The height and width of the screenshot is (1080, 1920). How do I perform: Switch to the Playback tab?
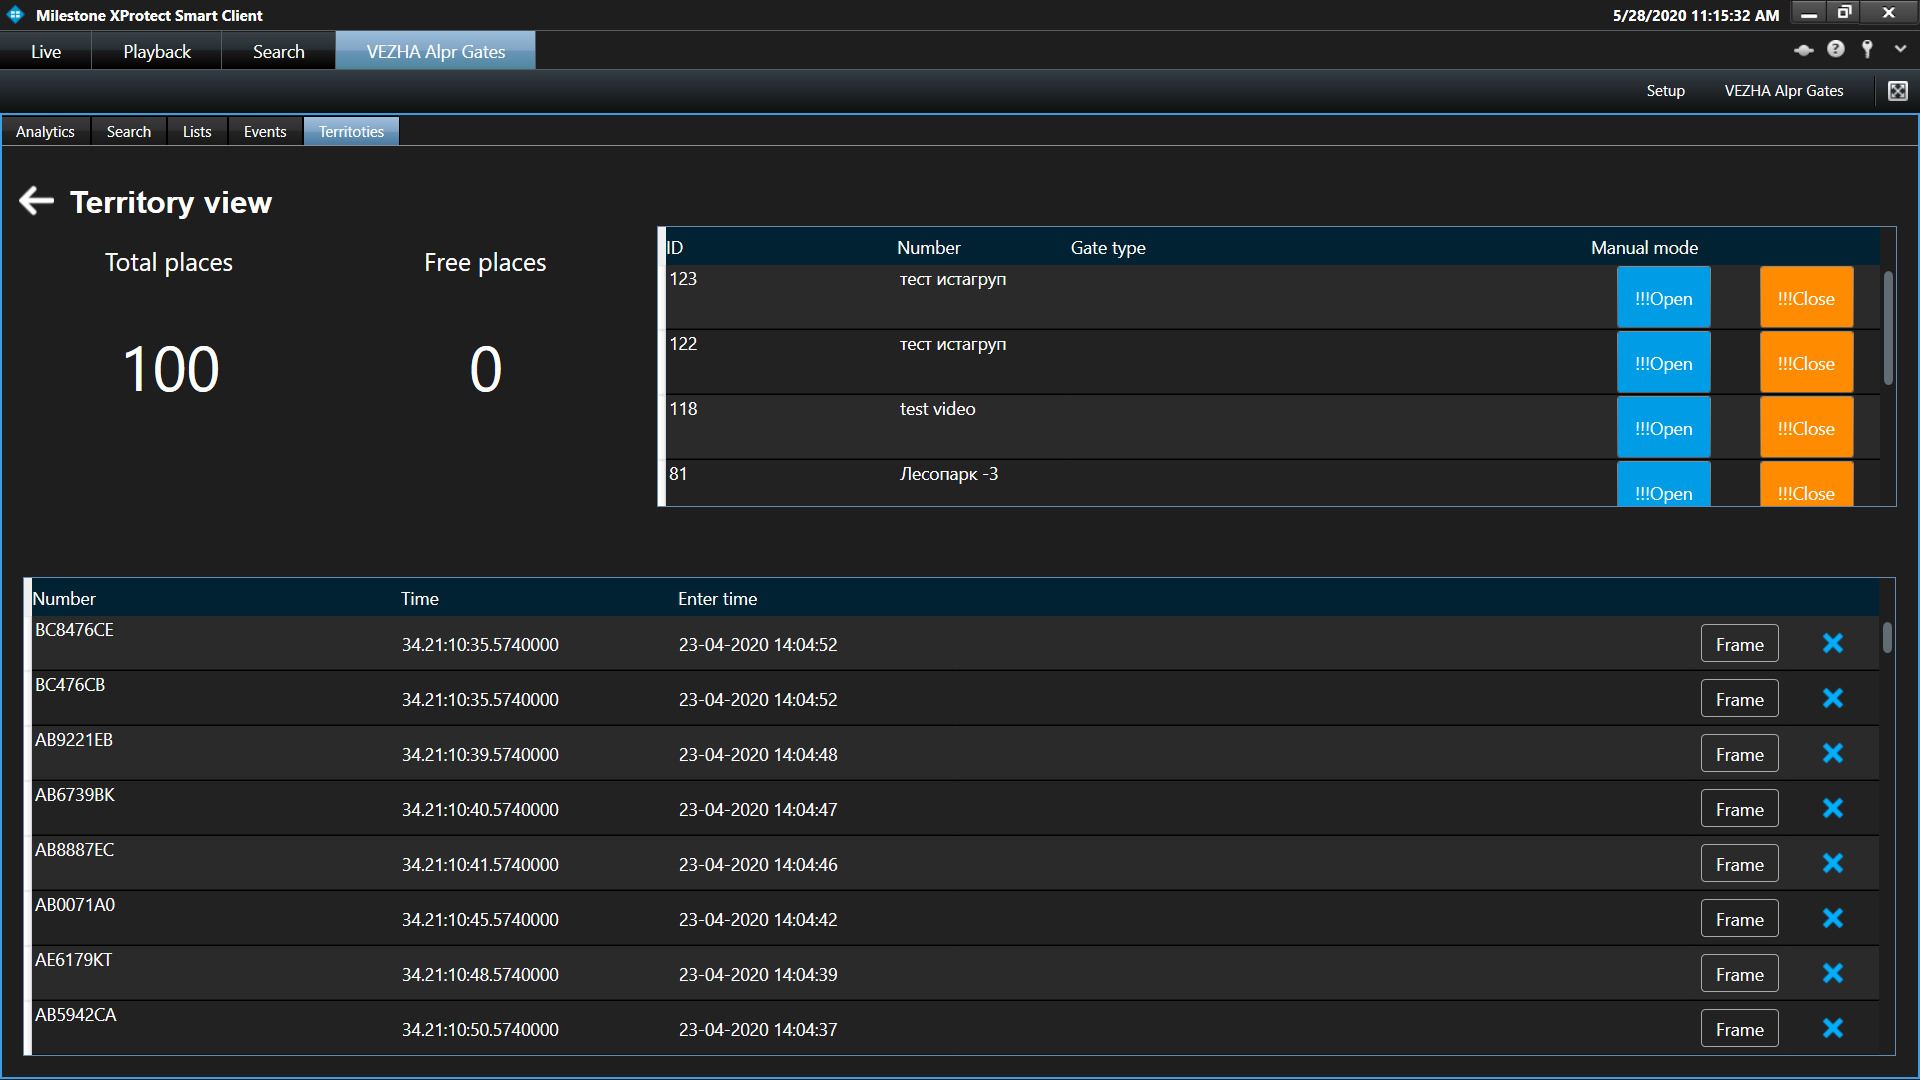click(x=157, y=51)
